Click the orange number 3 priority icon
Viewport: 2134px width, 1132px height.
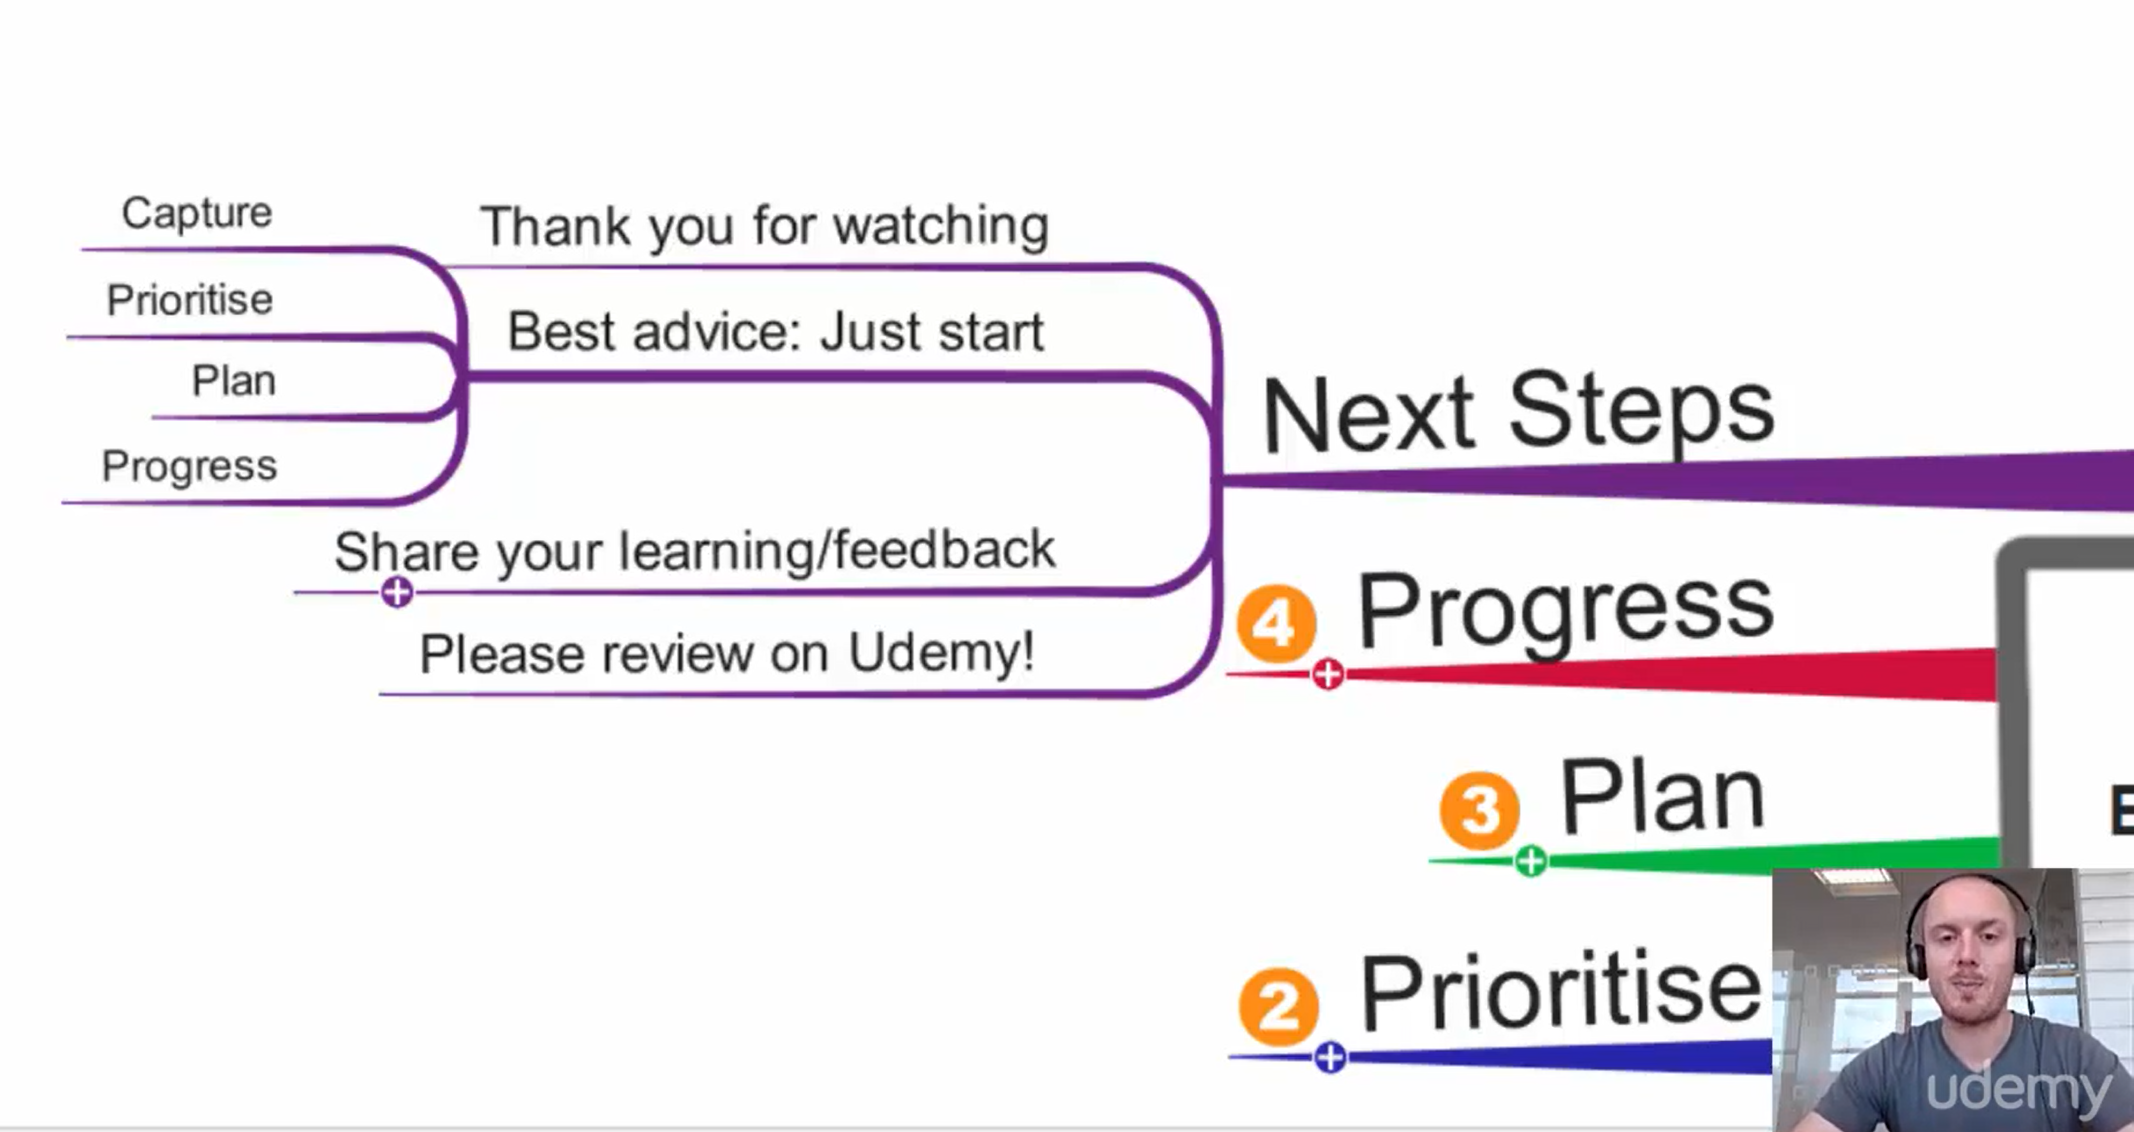1480,809
